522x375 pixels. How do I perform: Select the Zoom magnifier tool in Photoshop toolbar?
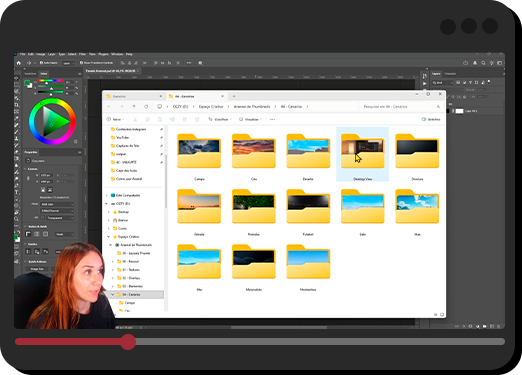click(16, 219)
